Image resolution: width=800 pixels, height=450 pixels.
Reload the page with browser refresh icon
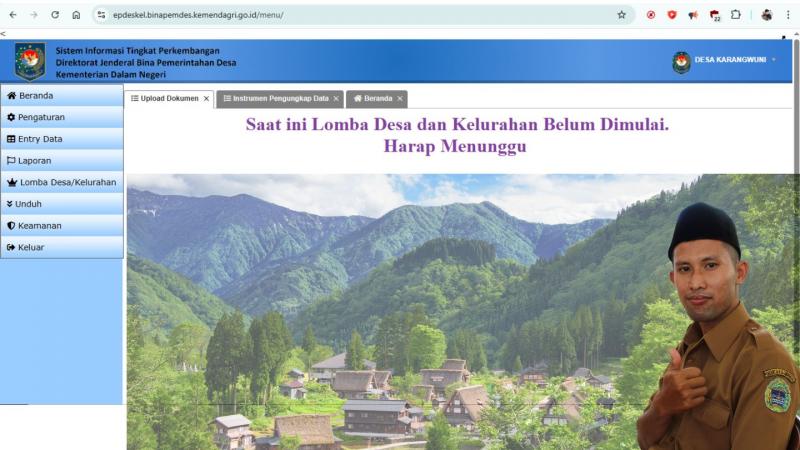(x=55, y=15)
